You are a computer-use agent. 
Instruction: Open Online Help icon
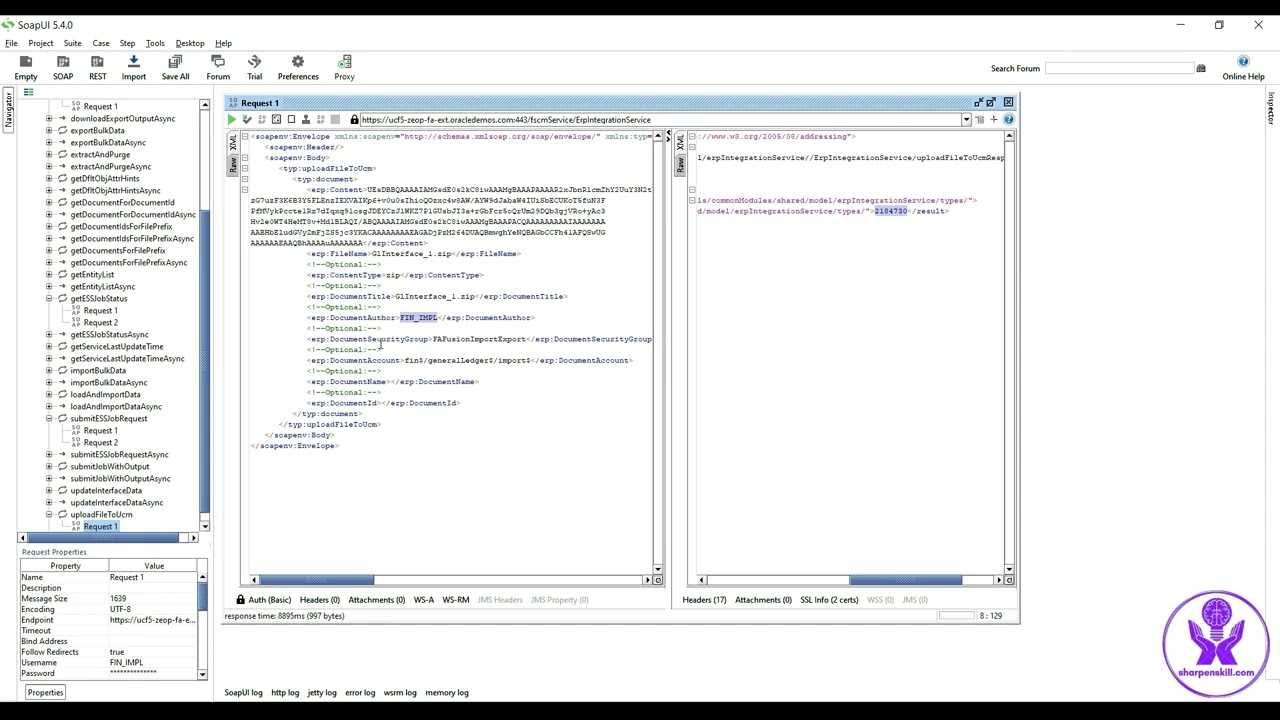[1243, 68]
